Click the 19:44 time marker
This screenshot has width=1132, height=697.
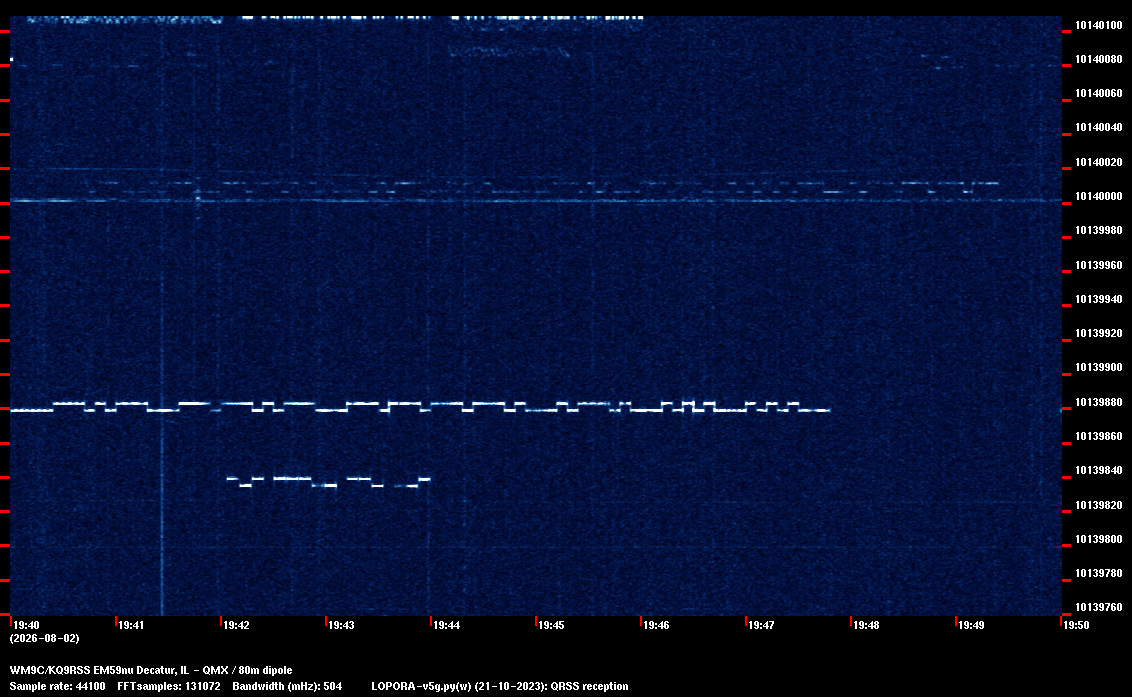446,625
